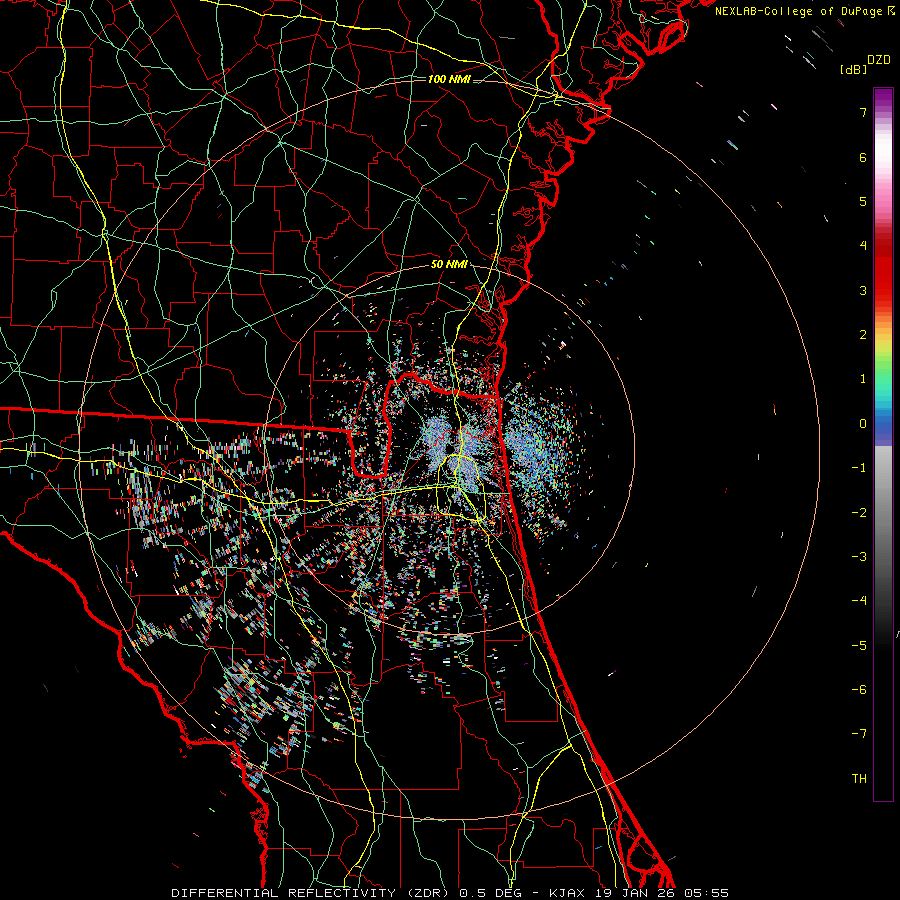900x900 pixels.
Task: Click the -6 value on the ZDR scale
Action: pyautogui.click(x=859, y=690)
